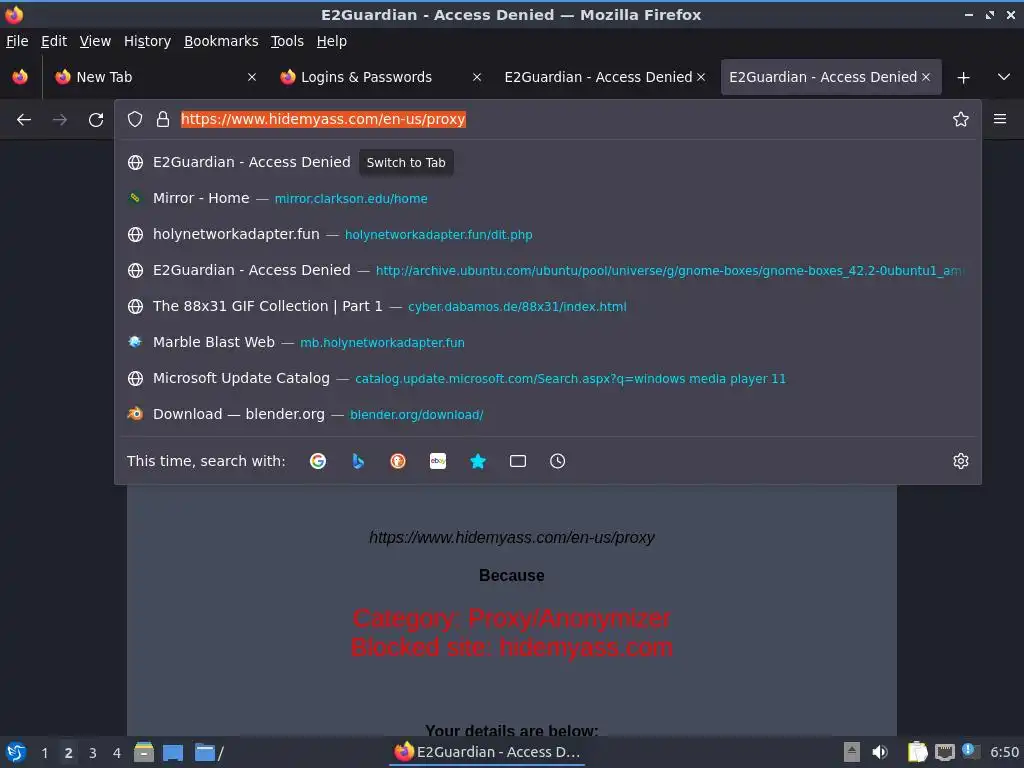The height and width of the screenshot is (768, 1024).
Task: Search history using the clock icon
Action: 558,461
